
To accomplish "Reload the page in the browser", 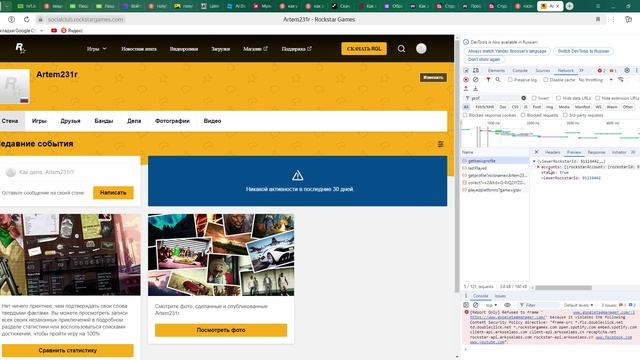I will (x=27, y=19).
